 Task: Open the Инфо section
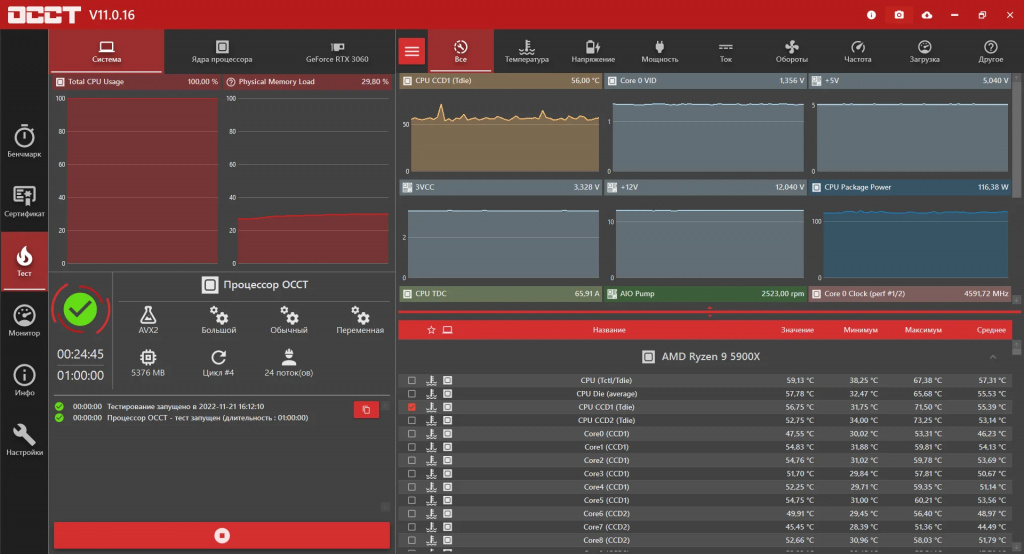(x=24, y=380)
